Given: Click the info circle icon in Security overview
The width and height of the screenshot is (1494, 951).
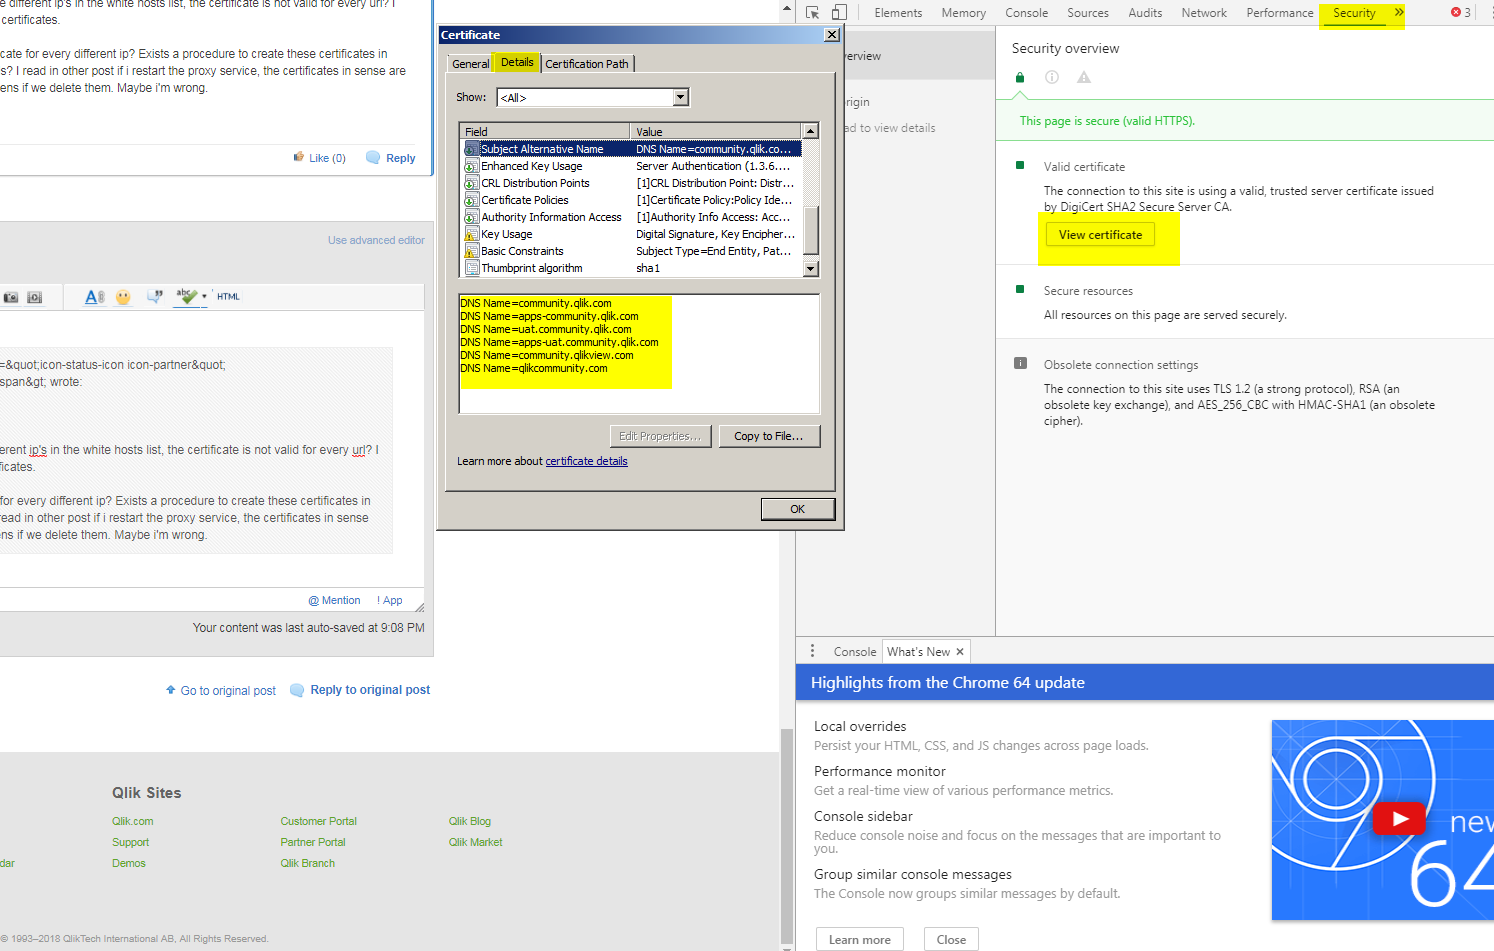Looking at the screenshot, I should (1052, 77).
